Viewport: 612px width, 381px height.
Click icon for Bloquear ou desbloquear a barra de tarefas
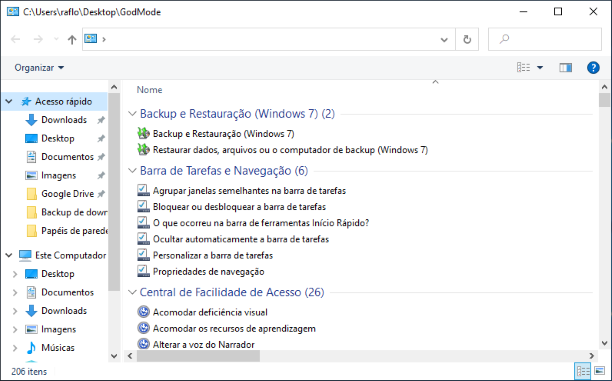(144, 207)
